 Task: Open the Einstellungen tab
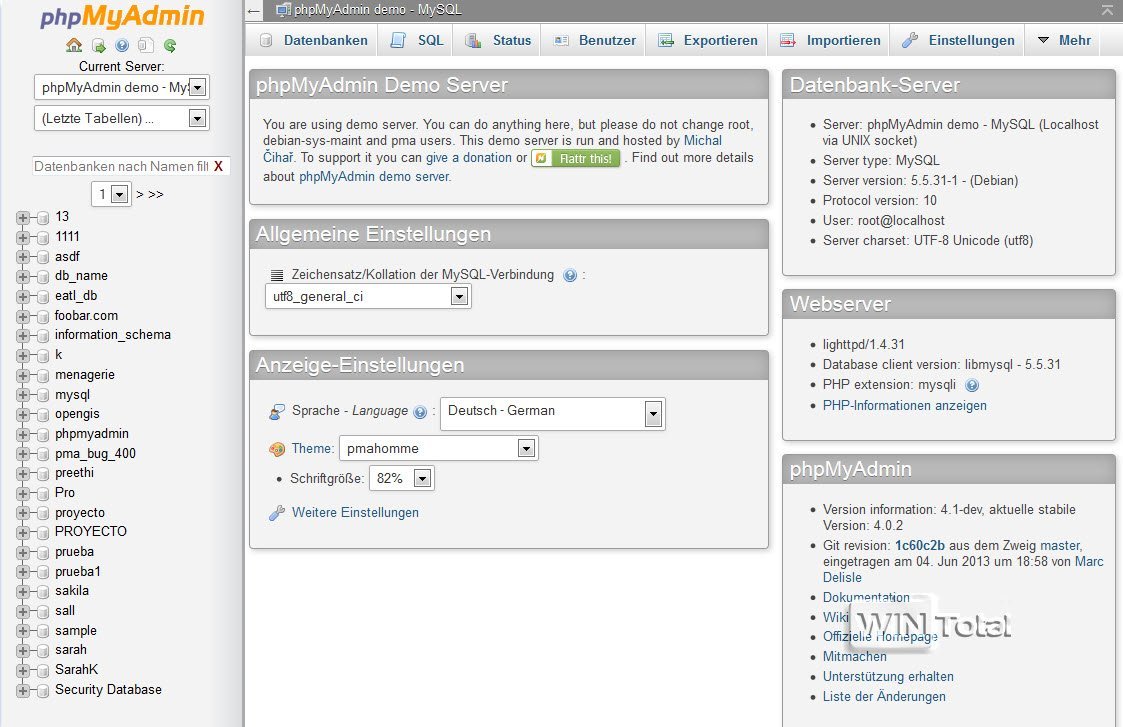click(958, 41)
